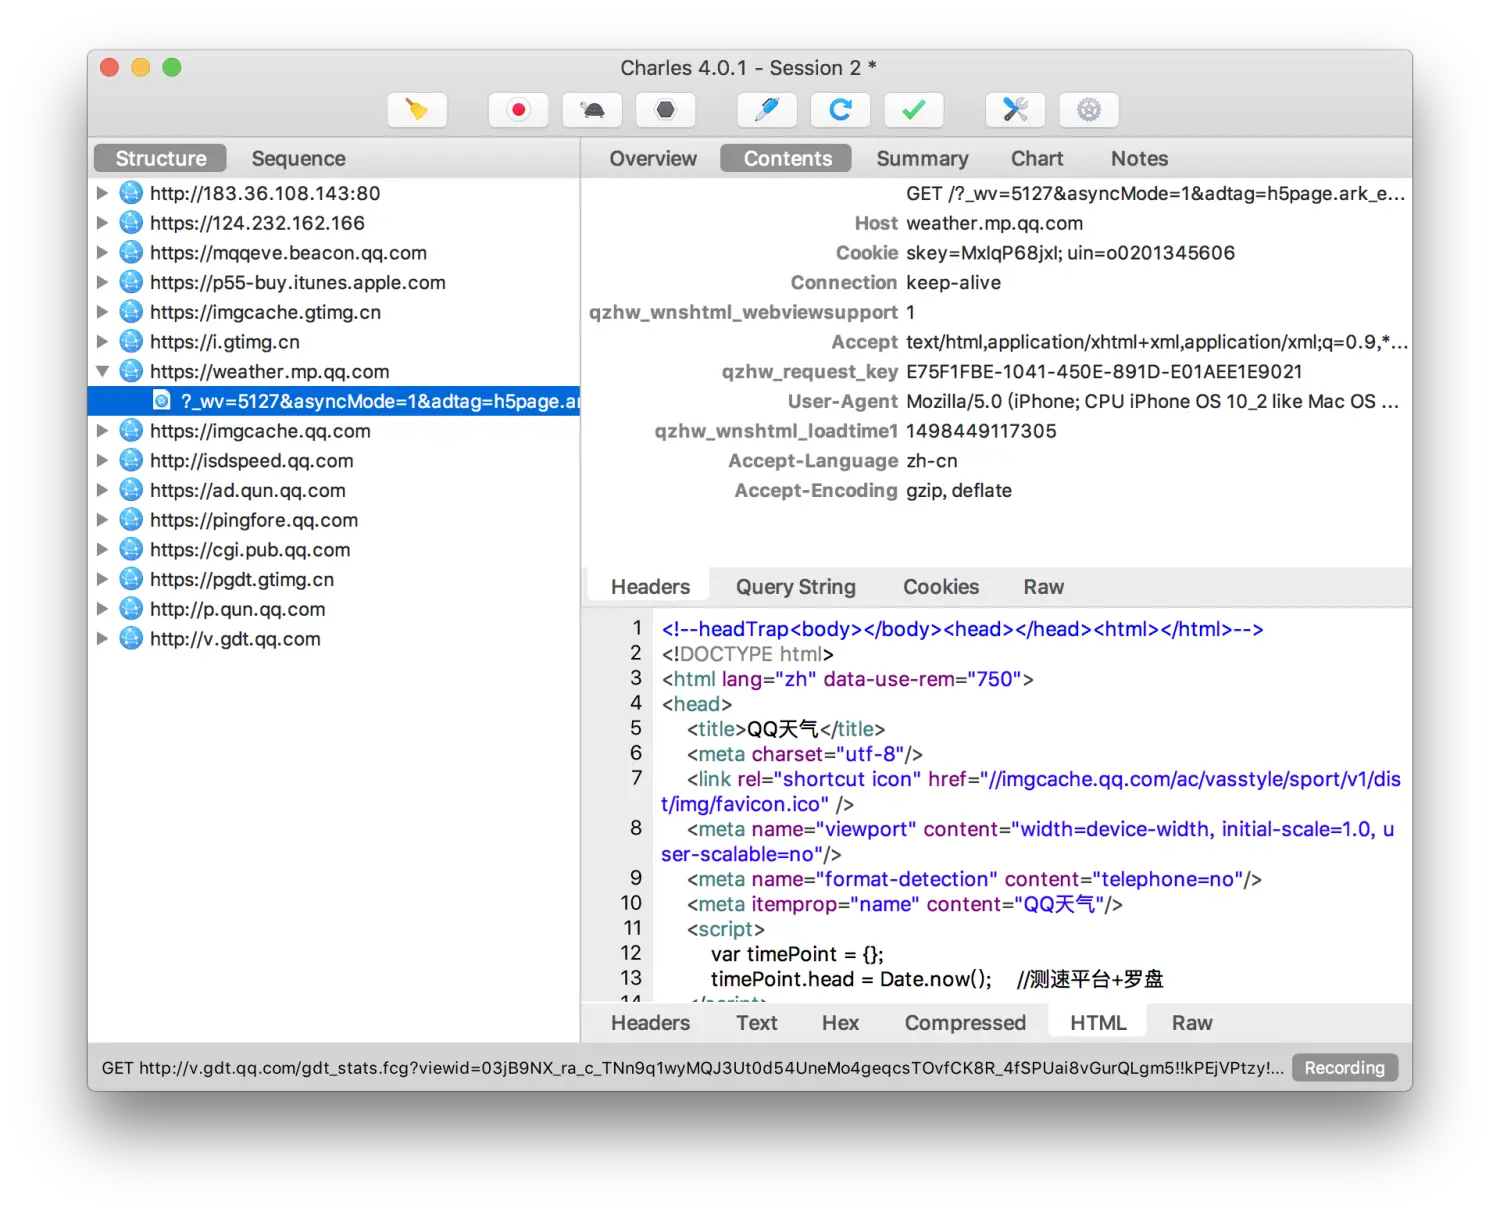The image size is (1500, 1216).
Task: Click the globe icon of i.gtimg.cn
Action: (x=131, y=342)
